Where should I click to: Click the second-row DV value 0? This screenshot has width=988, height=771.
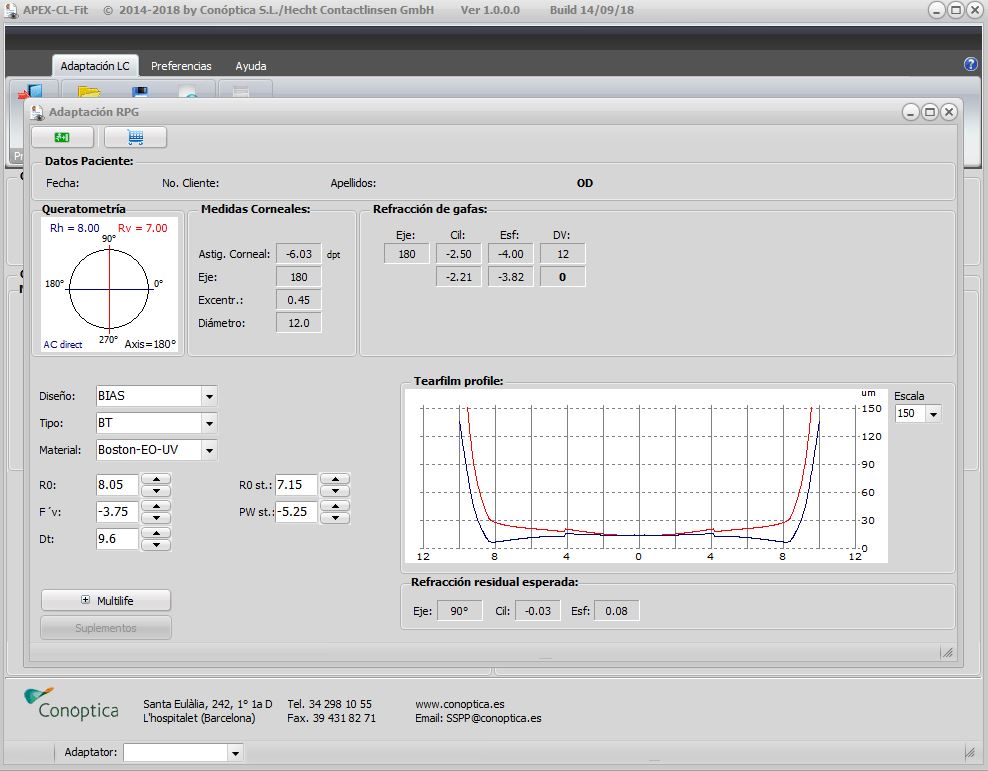point(563,277)
